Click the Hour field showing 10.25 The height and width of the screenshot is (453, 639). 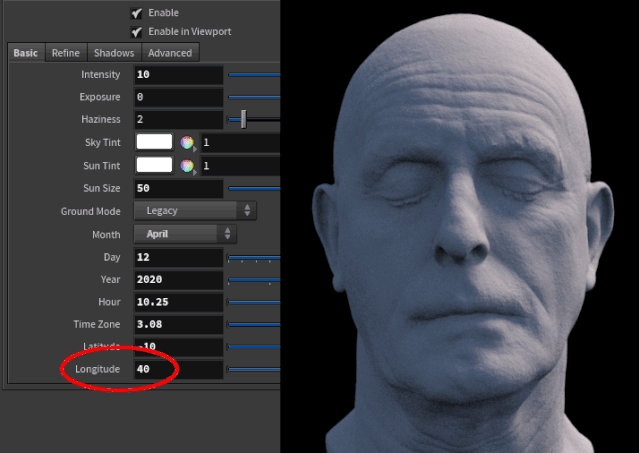[178, 302]
